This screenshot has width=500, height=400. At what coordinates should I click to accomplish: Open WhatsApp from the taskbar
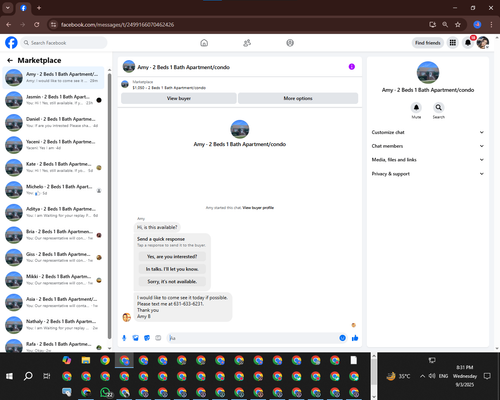click(106, 392)
